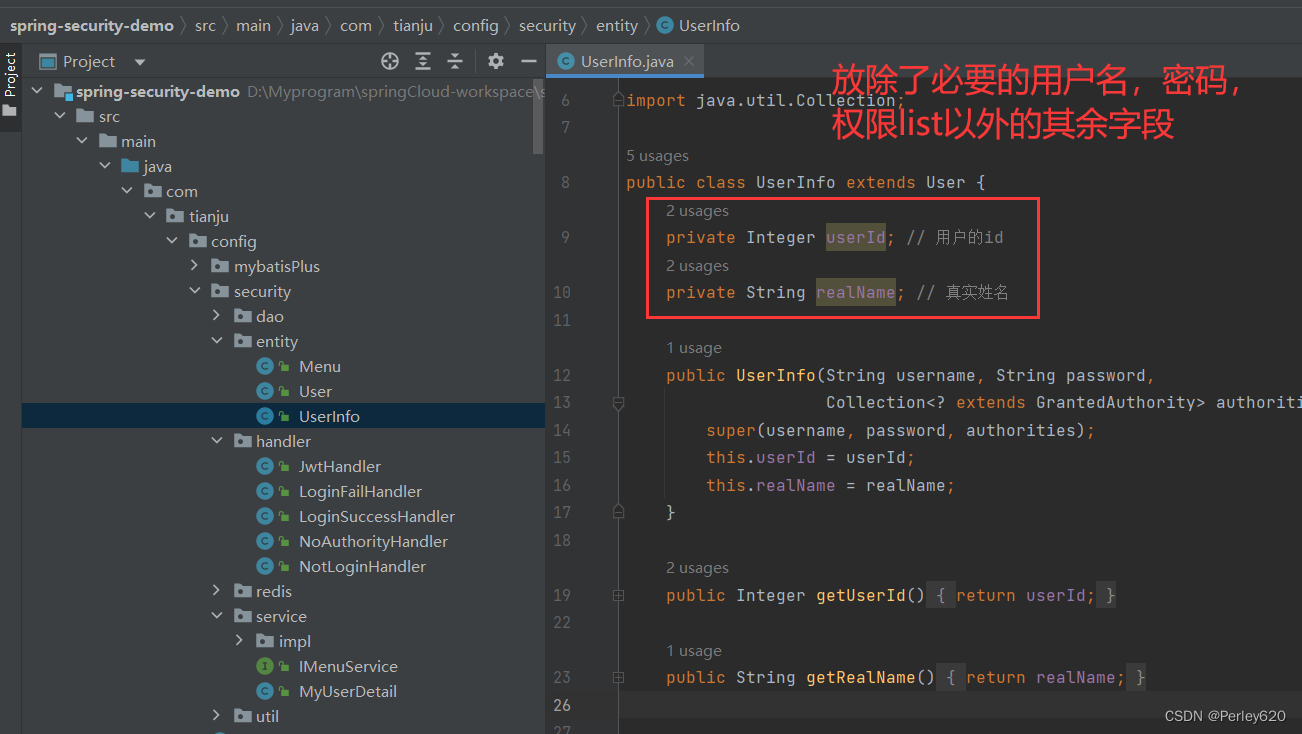Screen dimensions: 1302x734
Task: Click the class icon beside JwtHandler
Action: coord(265,466)
